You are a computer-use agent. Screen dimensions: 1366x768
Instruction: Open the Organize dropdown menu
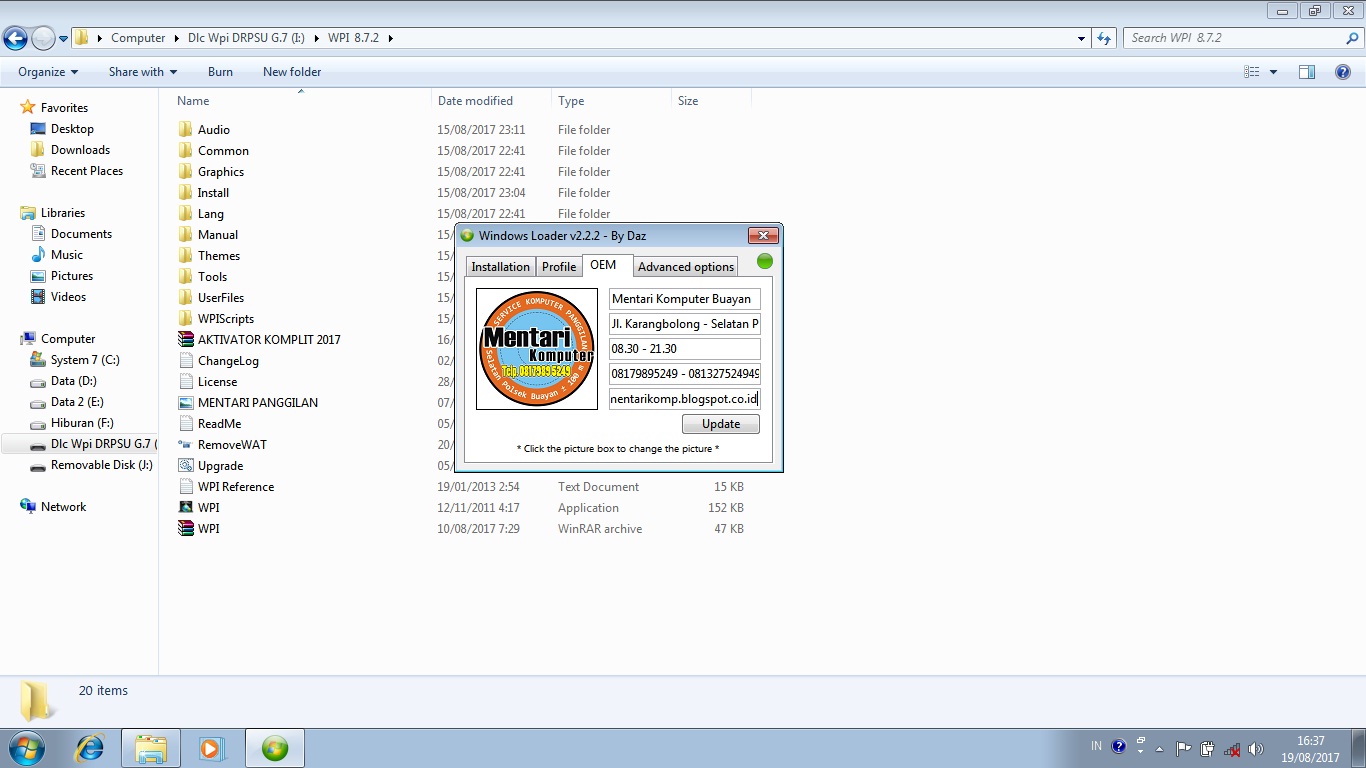tap(48, 72)
